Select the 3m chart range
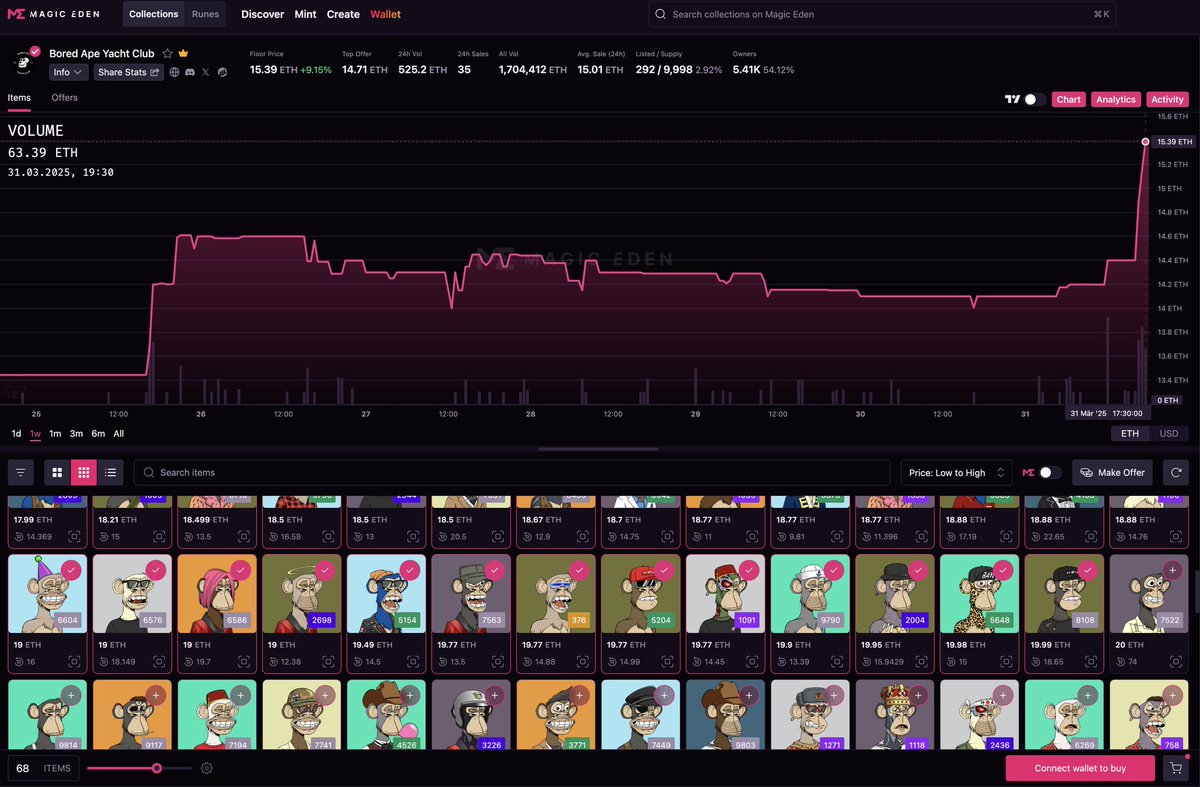The width and height of the screenshot is (1200, 787). point(76,433)
